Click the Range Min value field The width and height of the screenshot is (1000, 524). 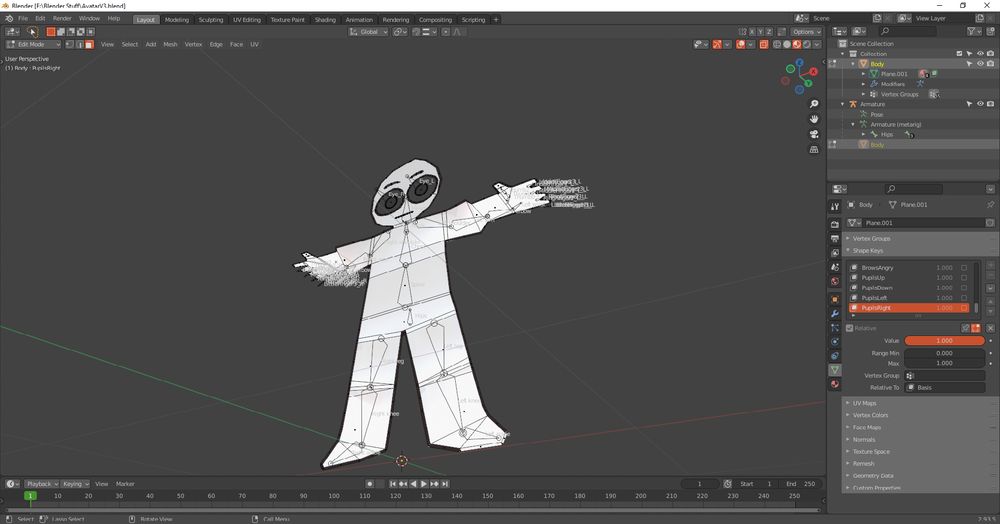(x=945, y=353)
